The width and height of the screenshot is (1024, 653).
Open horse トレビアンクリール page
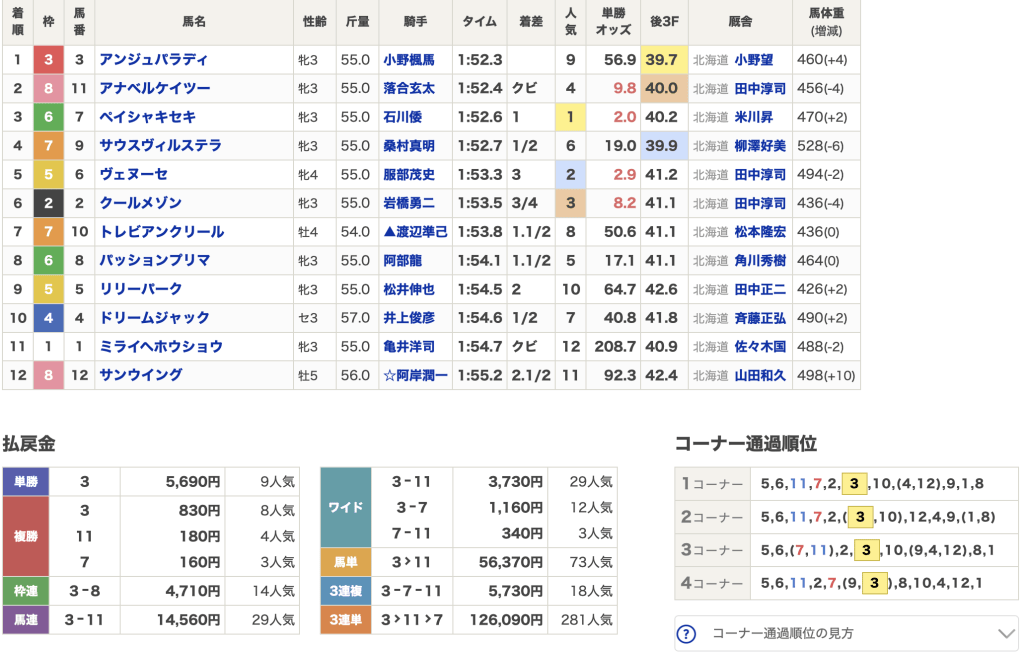(162, 232)
